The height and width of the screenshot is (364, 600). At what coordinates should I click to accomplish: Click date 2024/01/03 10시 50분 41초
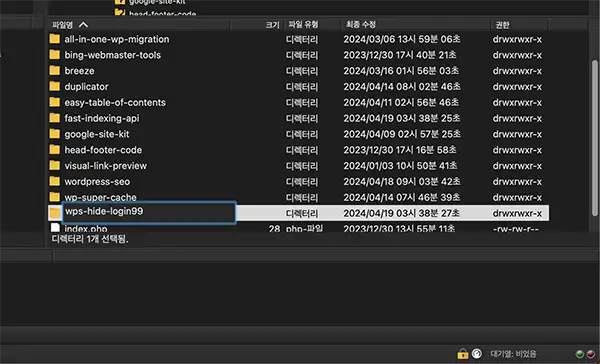tap(400, 166)
